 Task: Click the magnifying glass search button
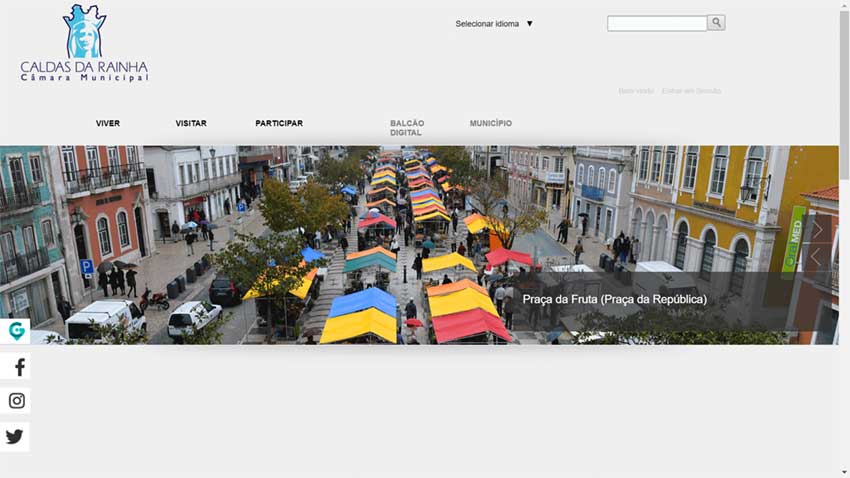coord(716,22)
